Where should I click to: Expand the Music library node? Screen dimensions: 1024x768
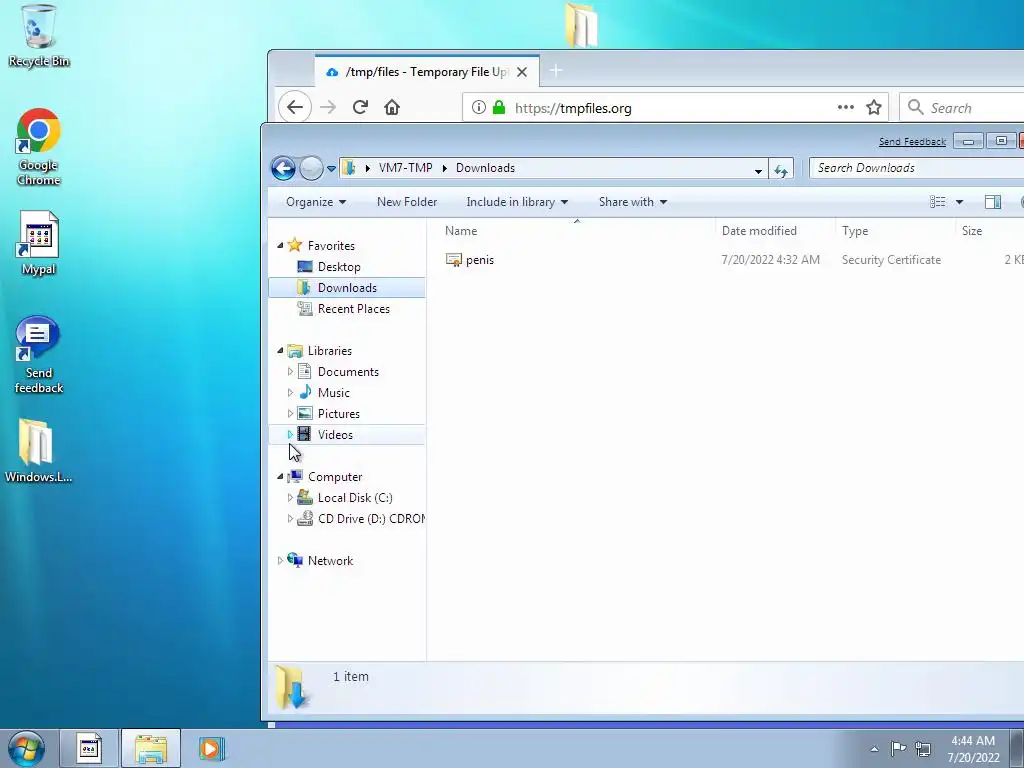click(291, 392)
